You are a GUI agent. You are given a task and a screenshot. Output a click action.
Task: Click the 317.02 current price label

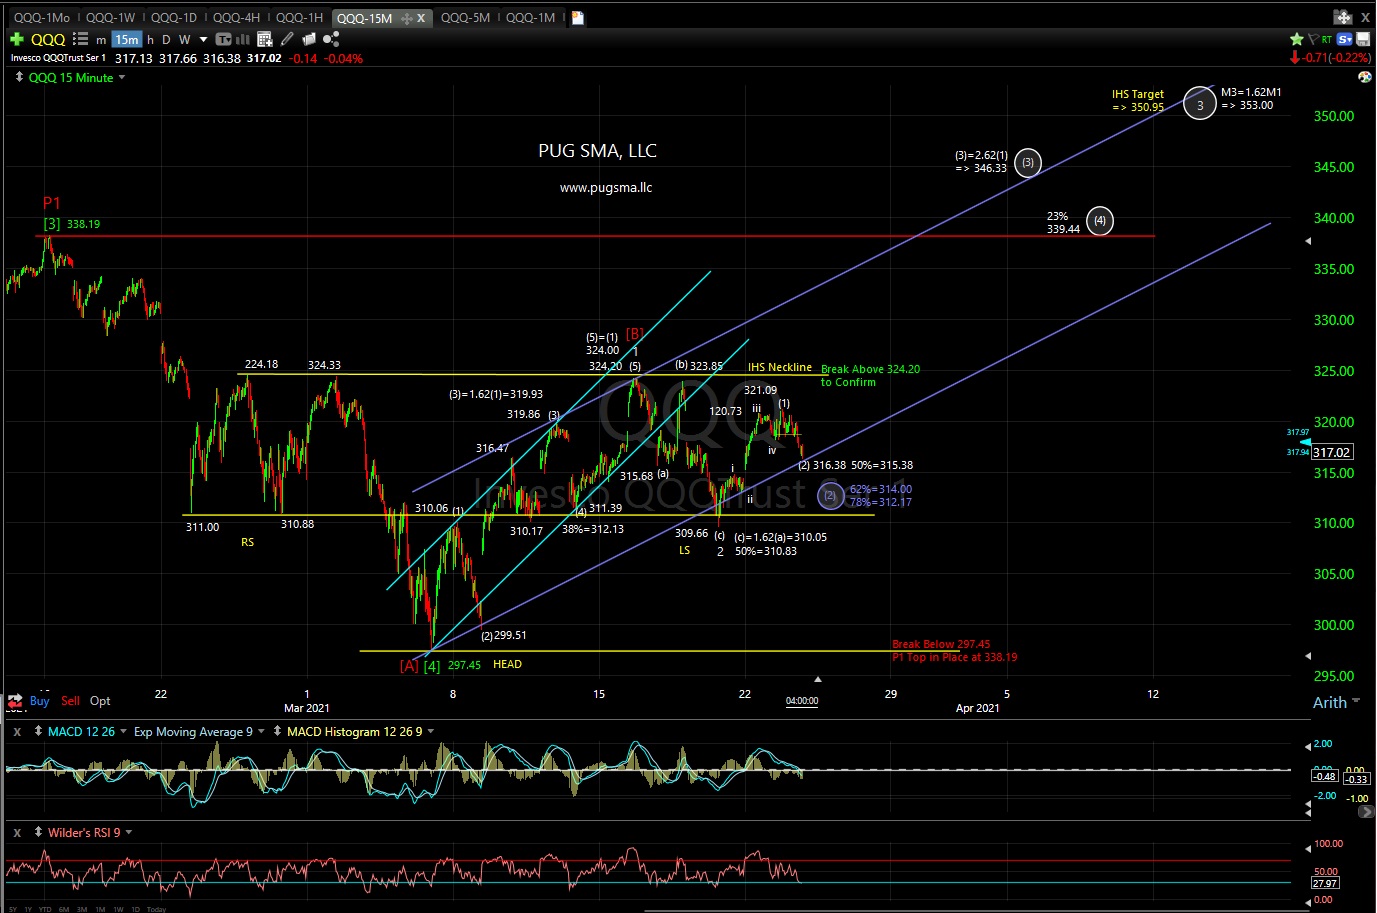pos(1332,452)
